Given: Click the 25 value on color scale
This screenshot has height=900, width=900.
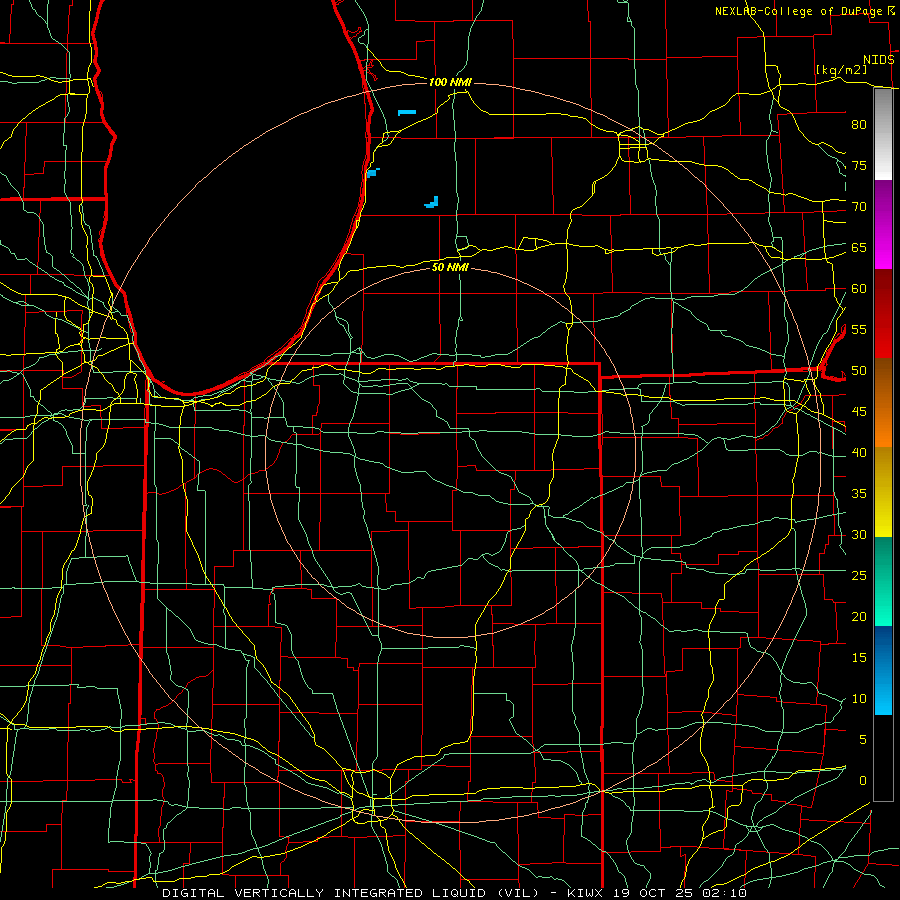Looking at the screenshot, I should coord(859,575).
